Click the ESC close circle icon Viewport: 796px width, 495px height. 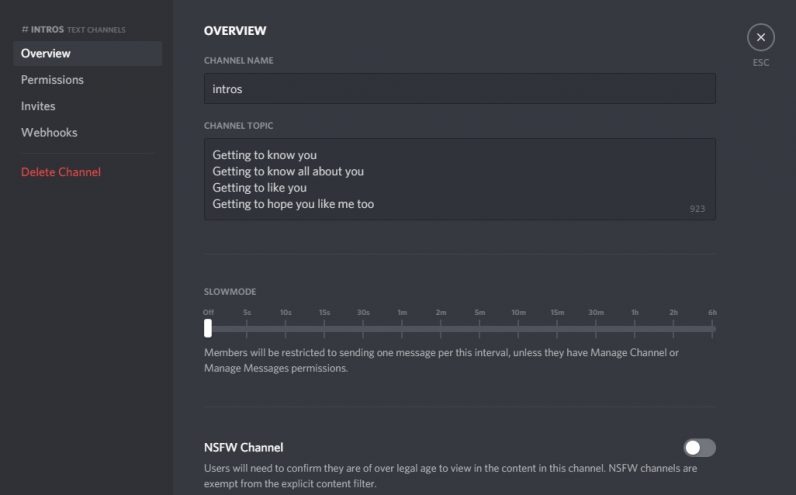pos(761,38)
